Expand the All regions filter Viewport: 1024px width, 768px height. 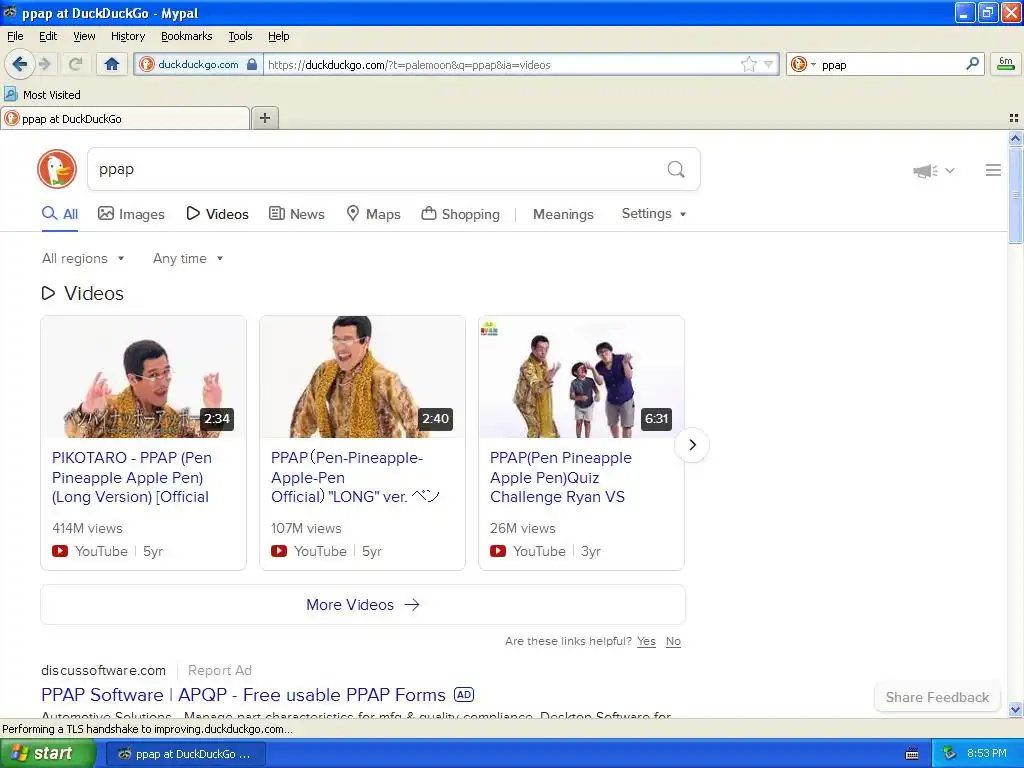tap(83, 259)
